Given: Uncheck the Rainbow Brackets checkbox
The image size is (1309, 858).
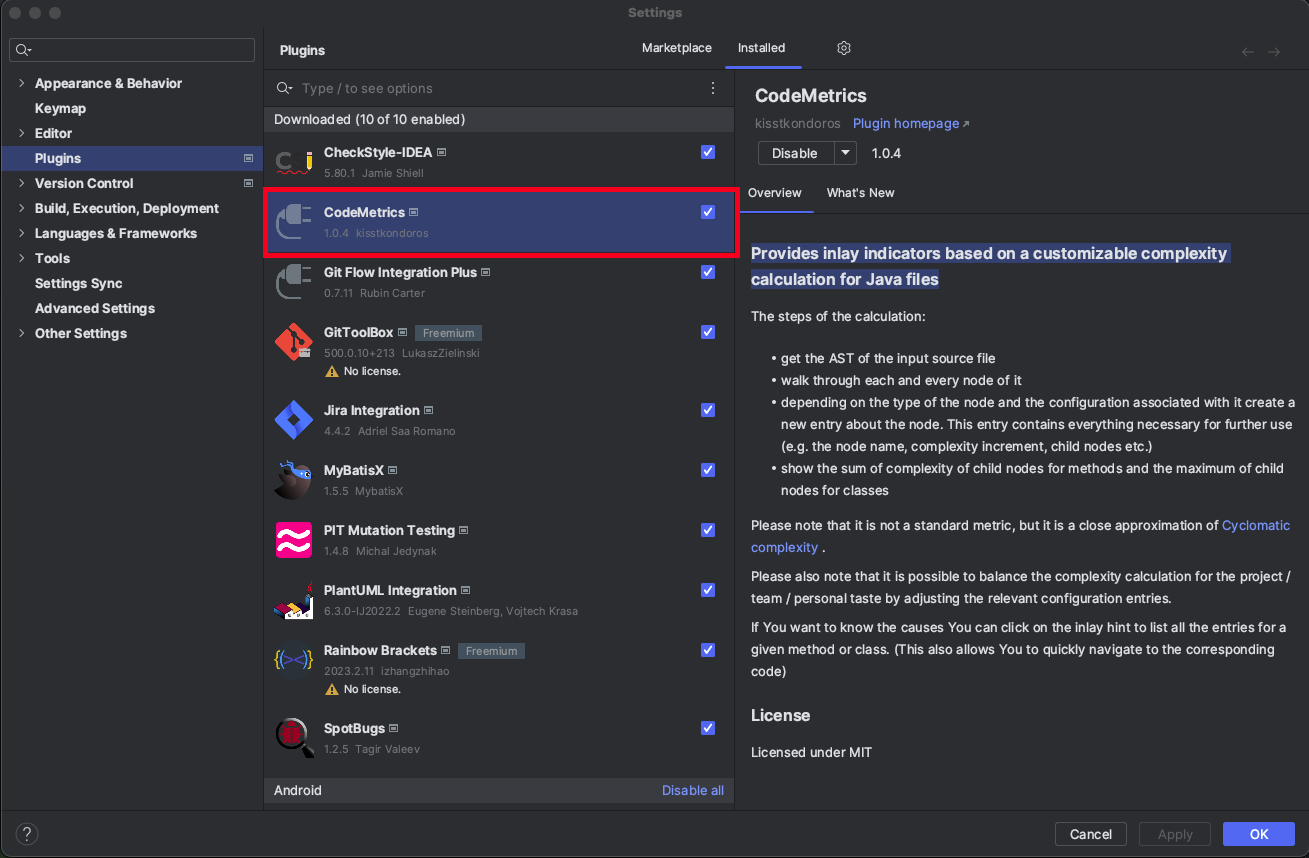Looking at the screenshot, I should point(708,650).
